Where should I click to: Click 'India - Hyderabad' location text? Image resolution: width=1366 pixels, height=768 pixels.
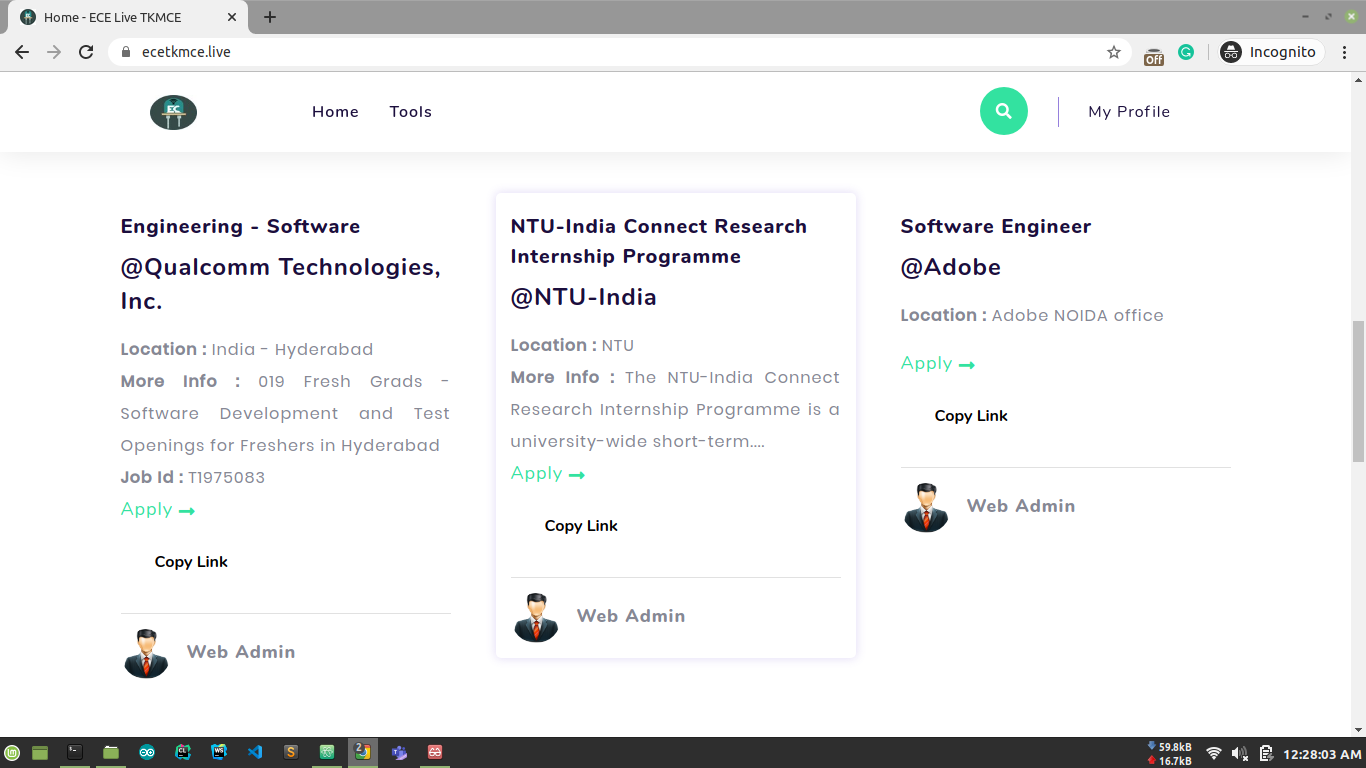pos(292,350)
